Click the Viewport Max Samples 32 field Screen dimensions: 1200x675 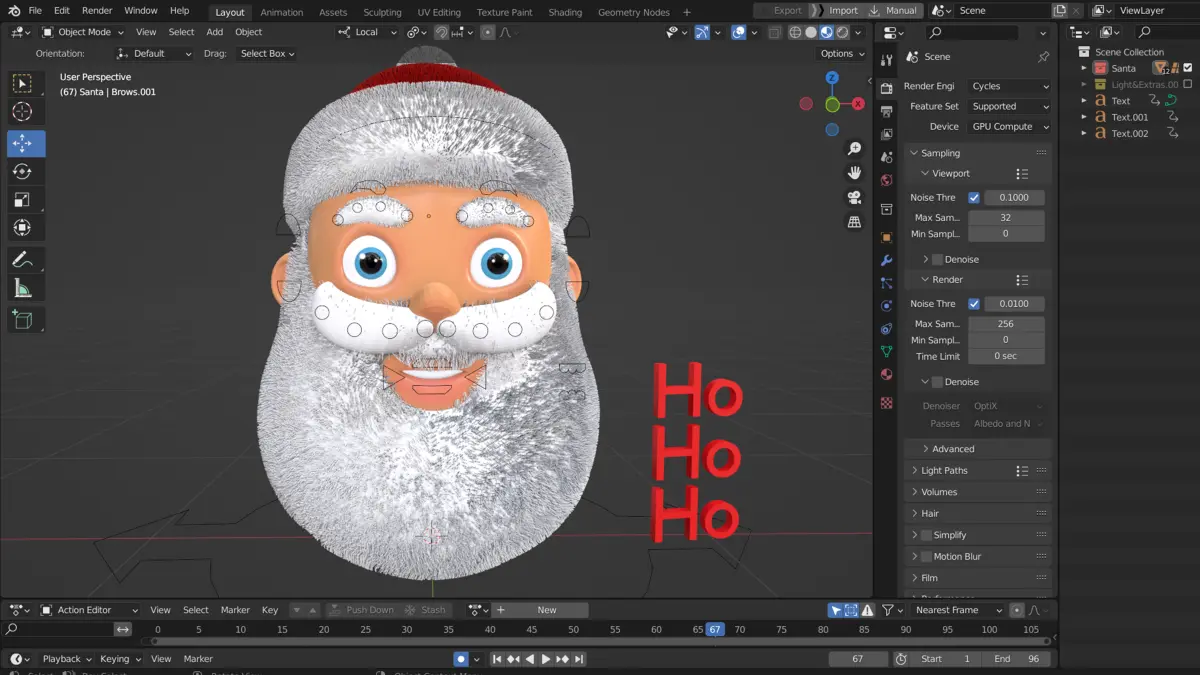tap(1006, 218)
